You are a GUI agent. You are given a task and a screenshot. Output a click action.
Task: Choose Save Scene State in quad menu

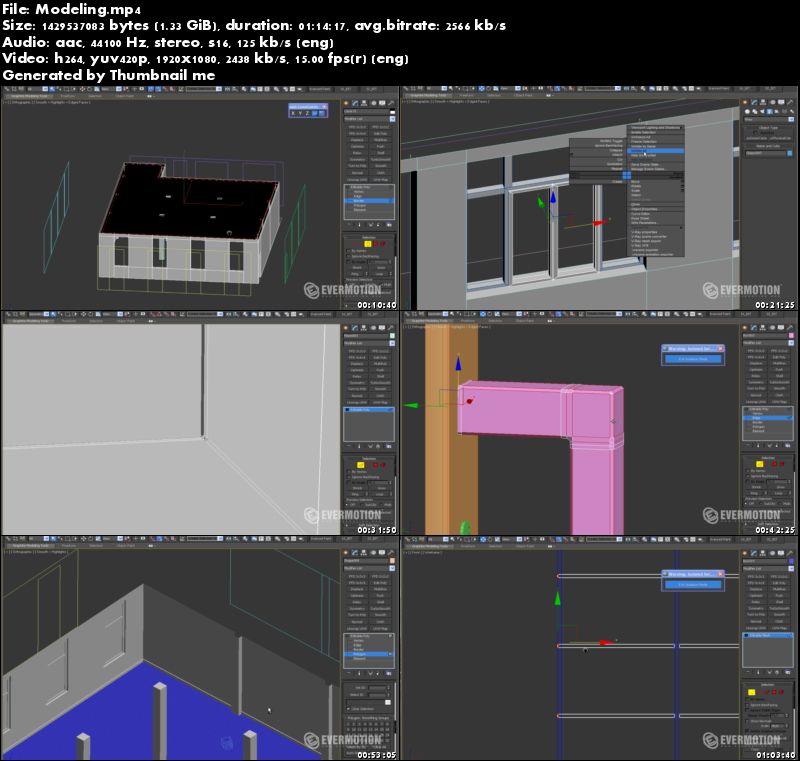pos(645,165)
